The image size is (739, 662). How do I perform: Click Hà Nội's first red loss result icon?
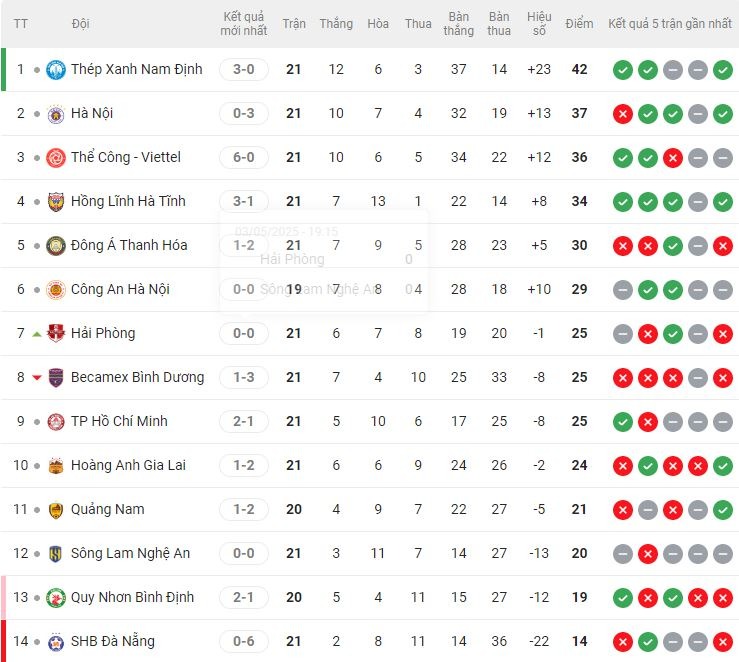(623, 114)
